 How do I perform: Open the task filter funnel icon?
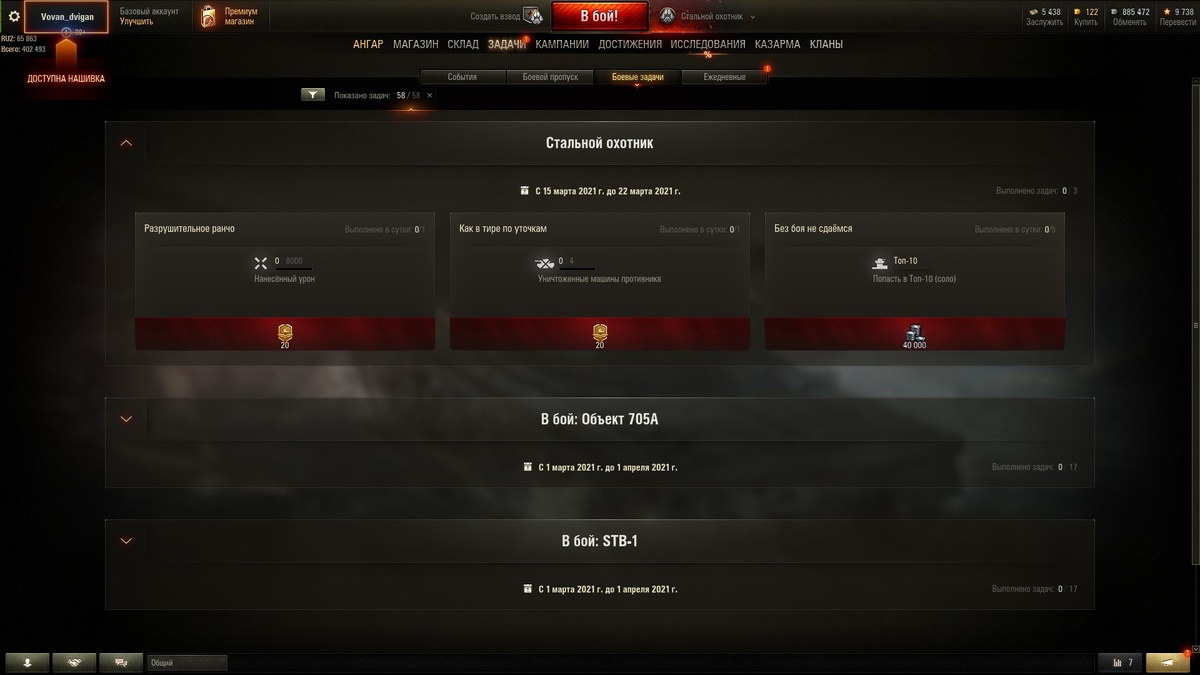(x=313, y=95)
